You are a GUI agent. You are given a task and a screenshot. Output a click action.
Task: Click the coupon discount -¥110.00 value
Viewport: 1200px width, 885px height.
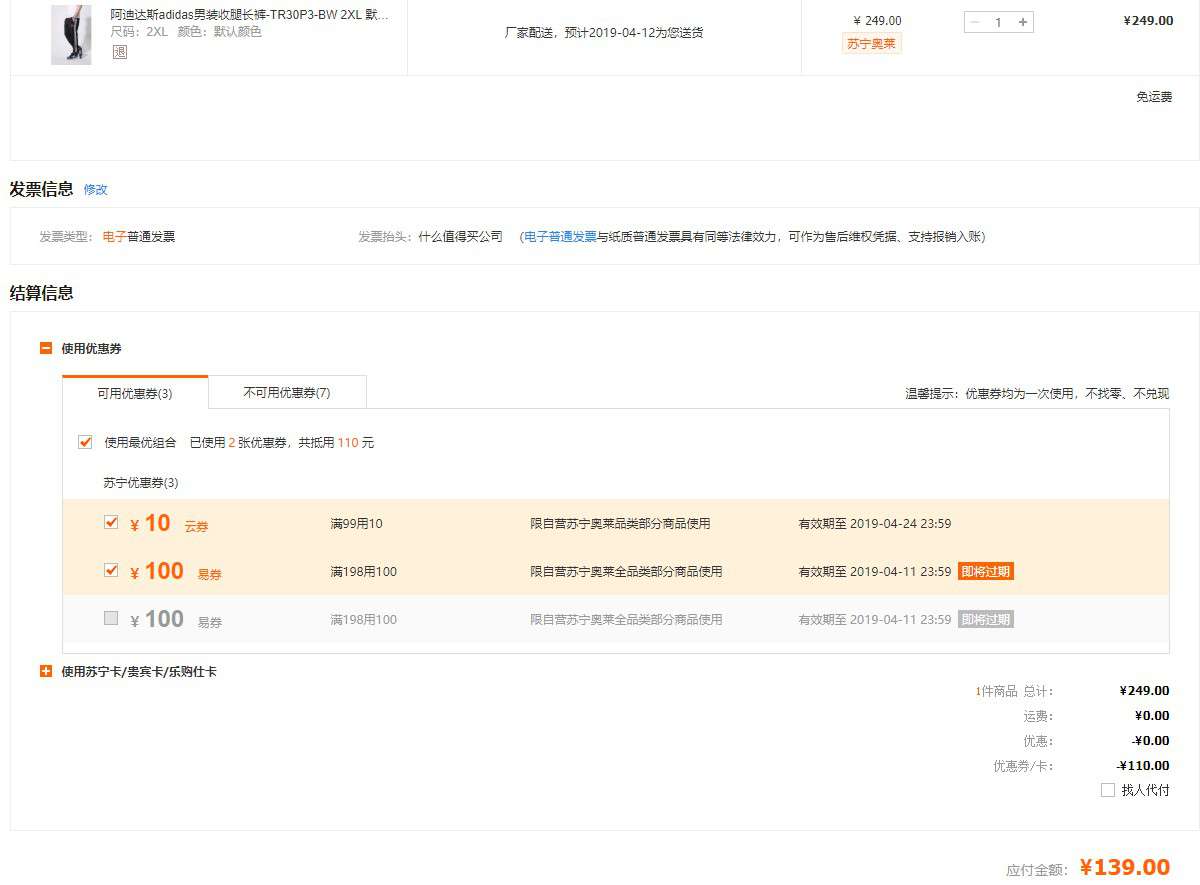point(1143,766)
